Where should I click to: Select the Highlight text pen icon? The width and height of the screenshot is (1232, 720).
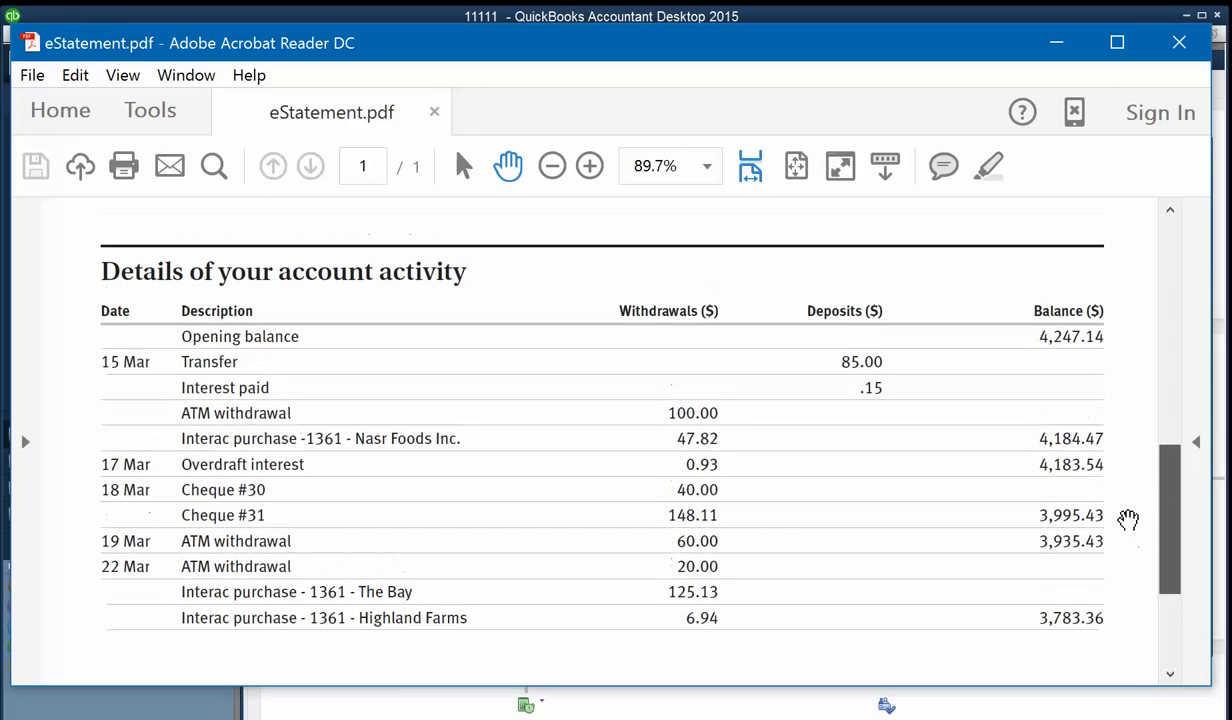(x=988, y=166)
